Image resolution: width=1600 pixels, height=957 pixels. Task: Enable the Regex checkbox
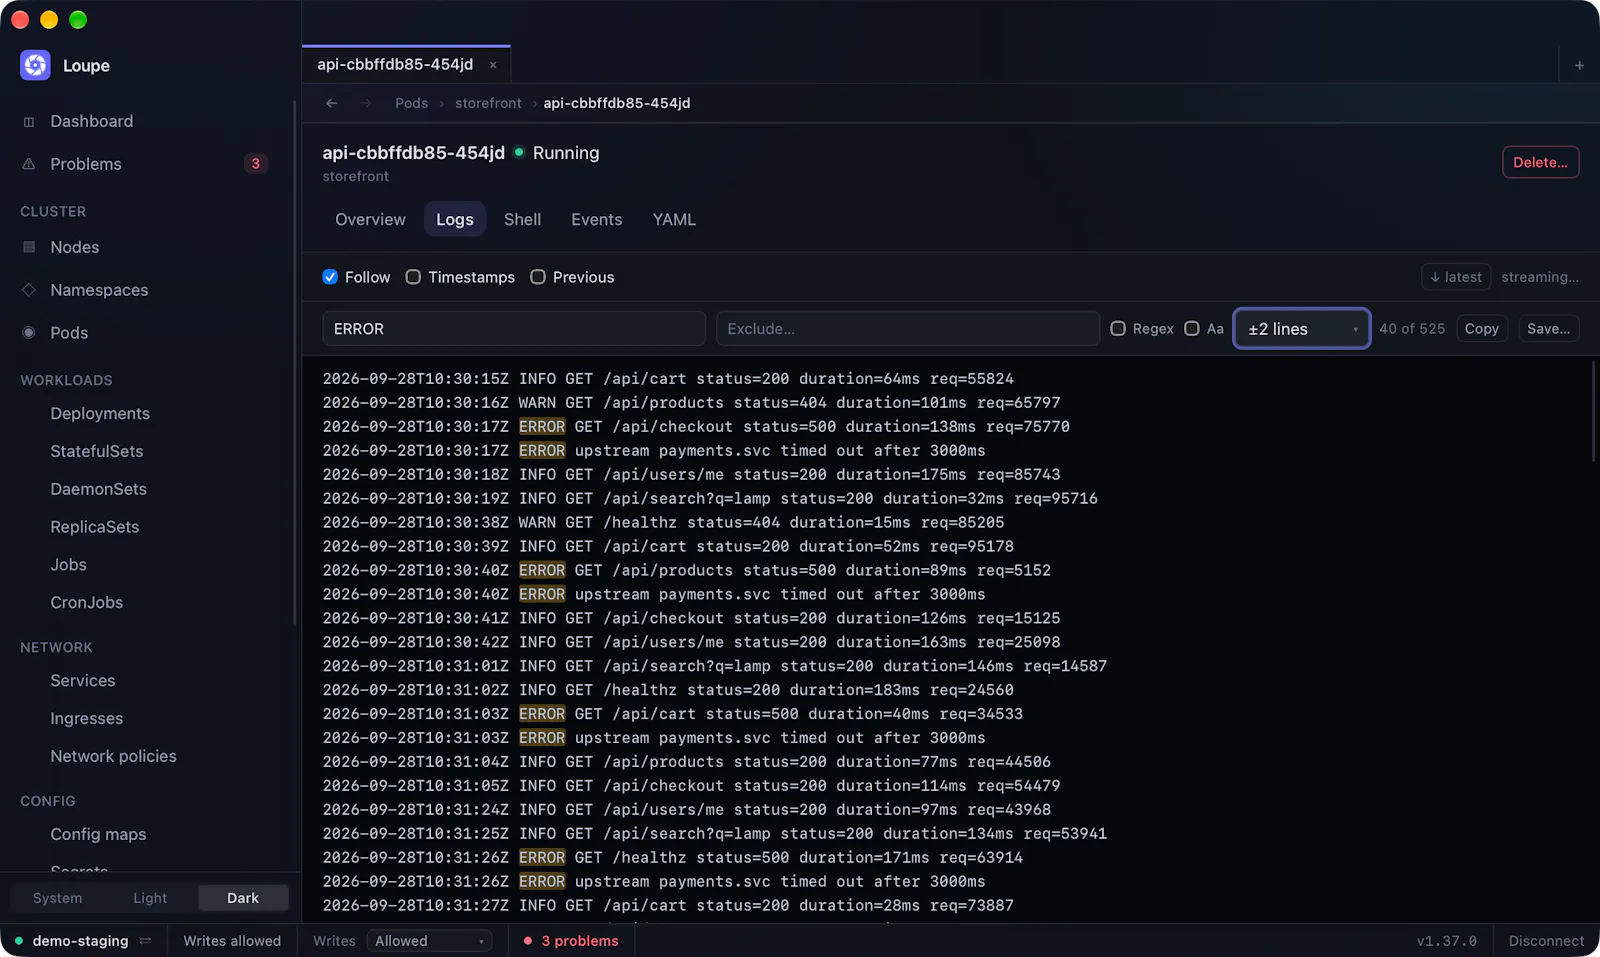click(x=1118, y=328)
